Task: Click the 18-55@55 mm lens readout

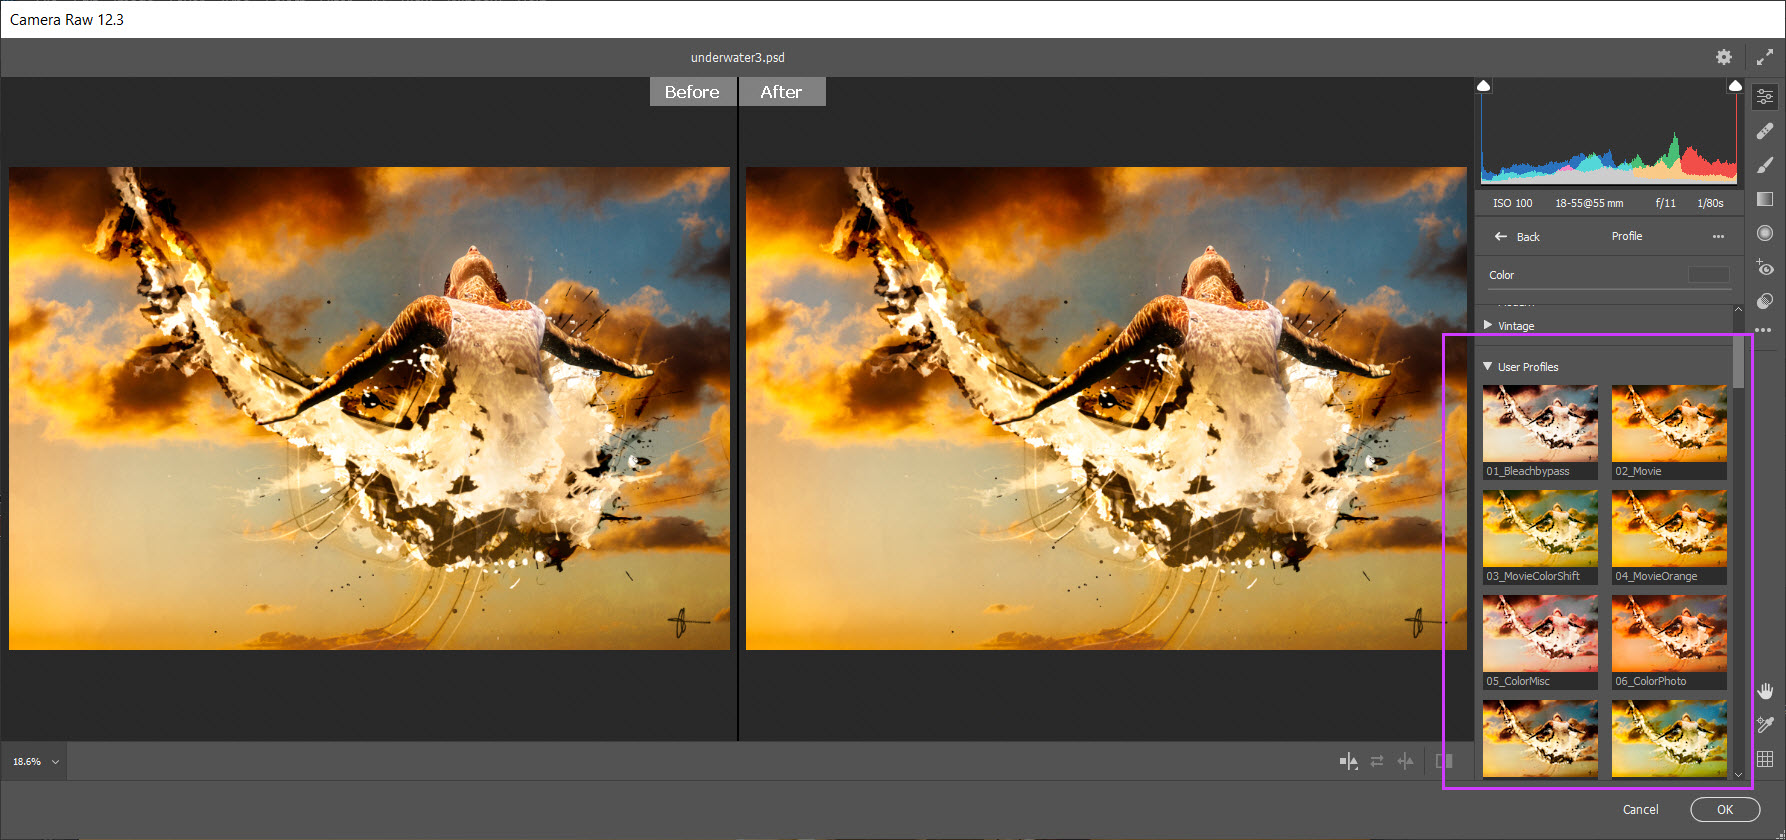Action: pos(1589,203)
